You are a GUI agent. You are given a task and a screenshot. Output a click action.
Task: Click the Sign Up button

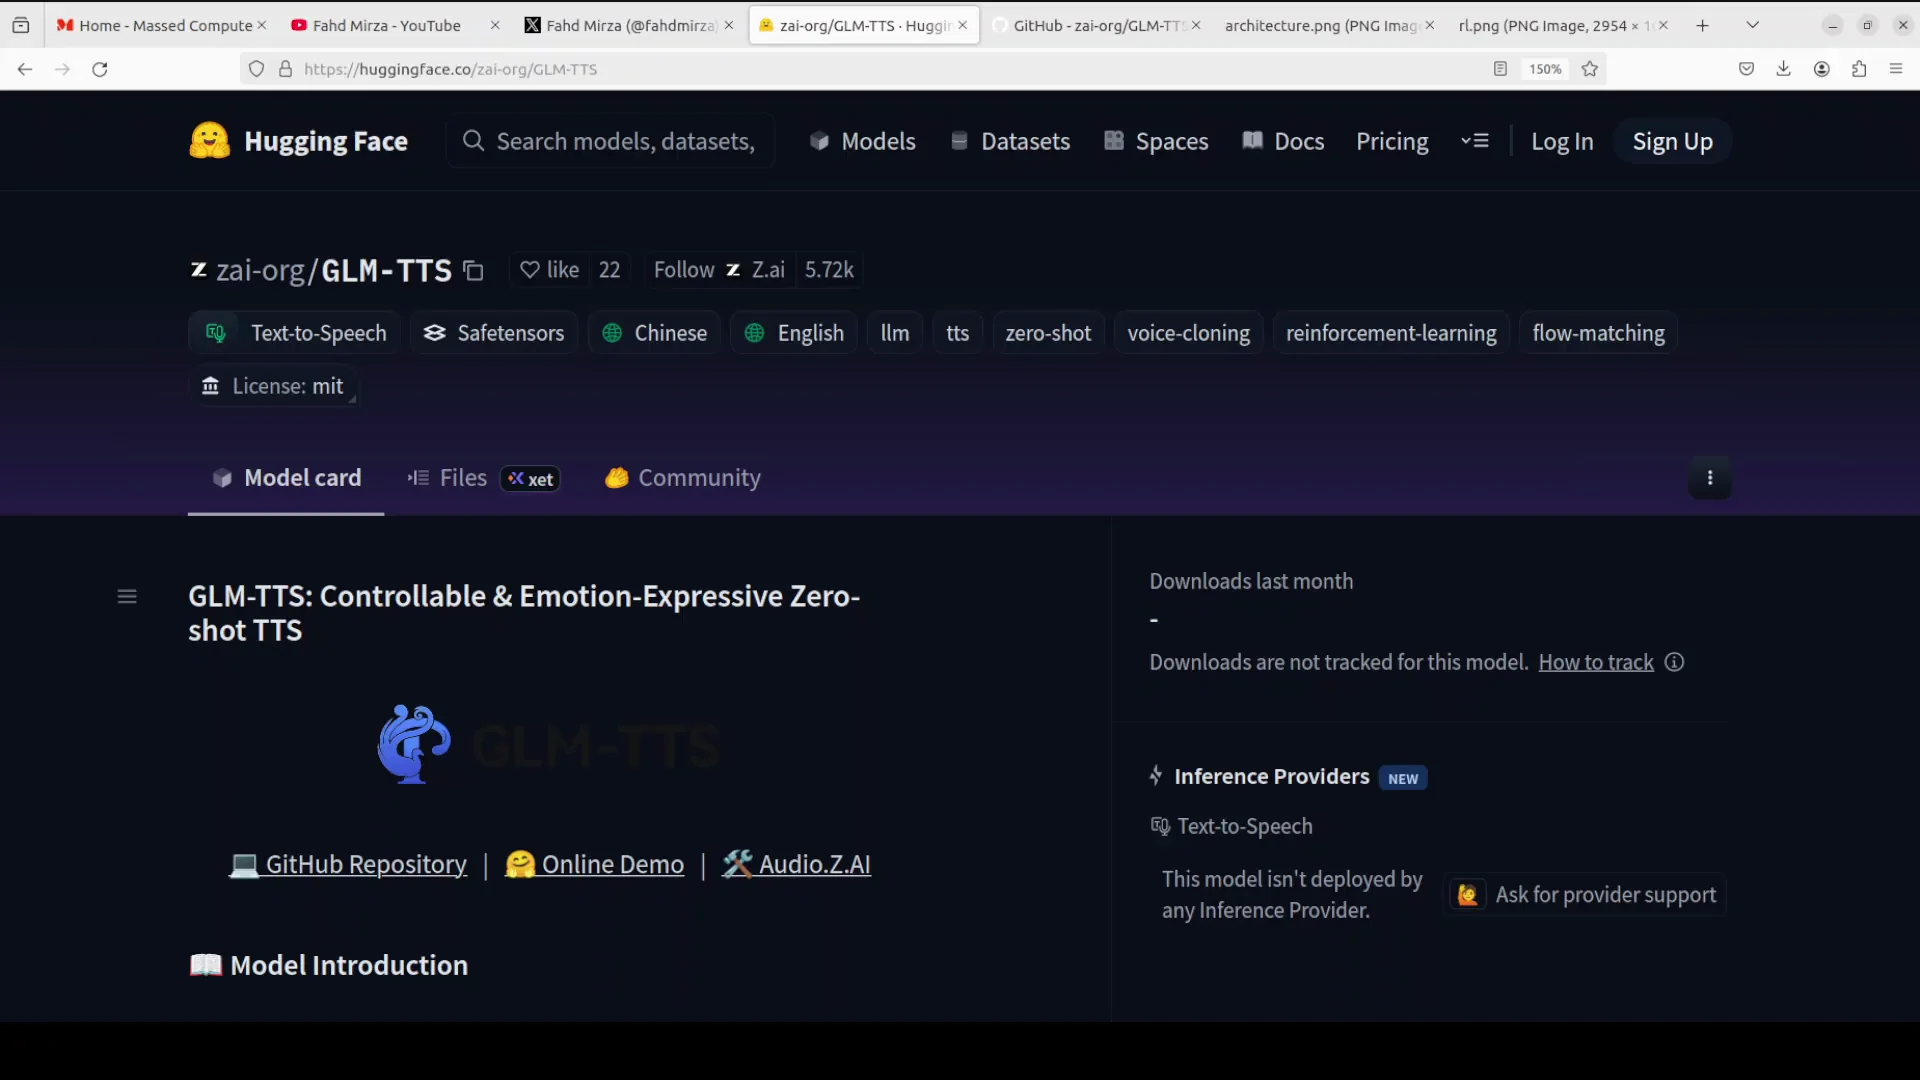point(1672,141)
